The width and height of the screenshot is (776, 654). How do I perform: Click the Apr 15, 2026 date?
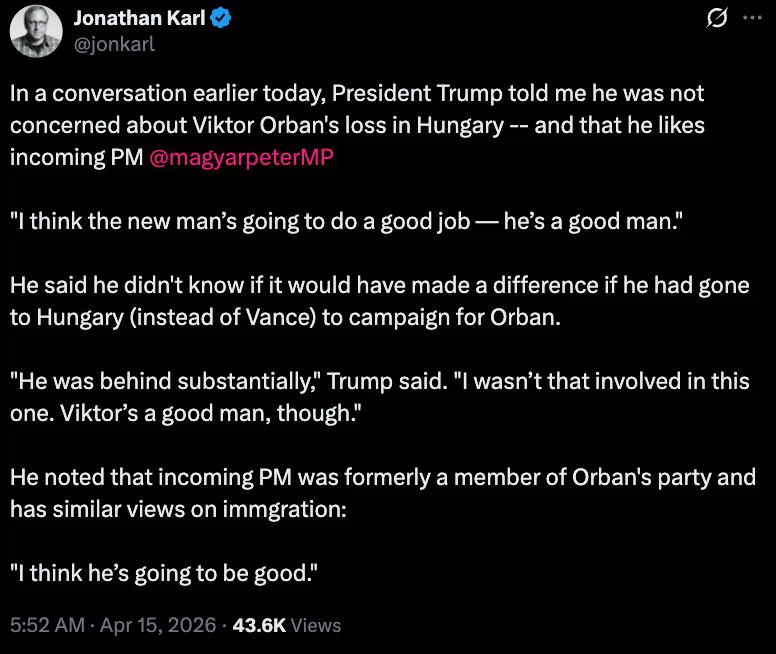pos(156,625)
